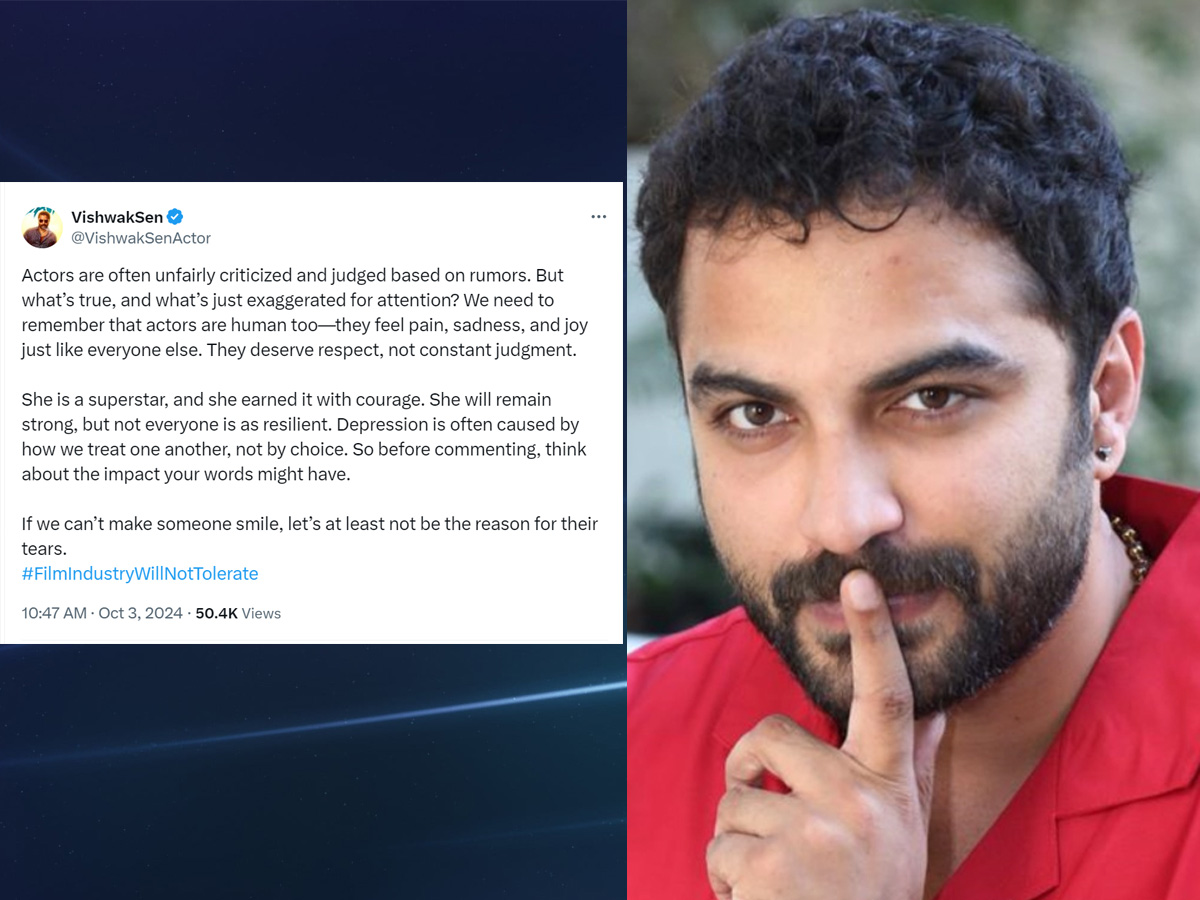
Task: Open the photo of man in red shirt
Action: coord(914,450)
